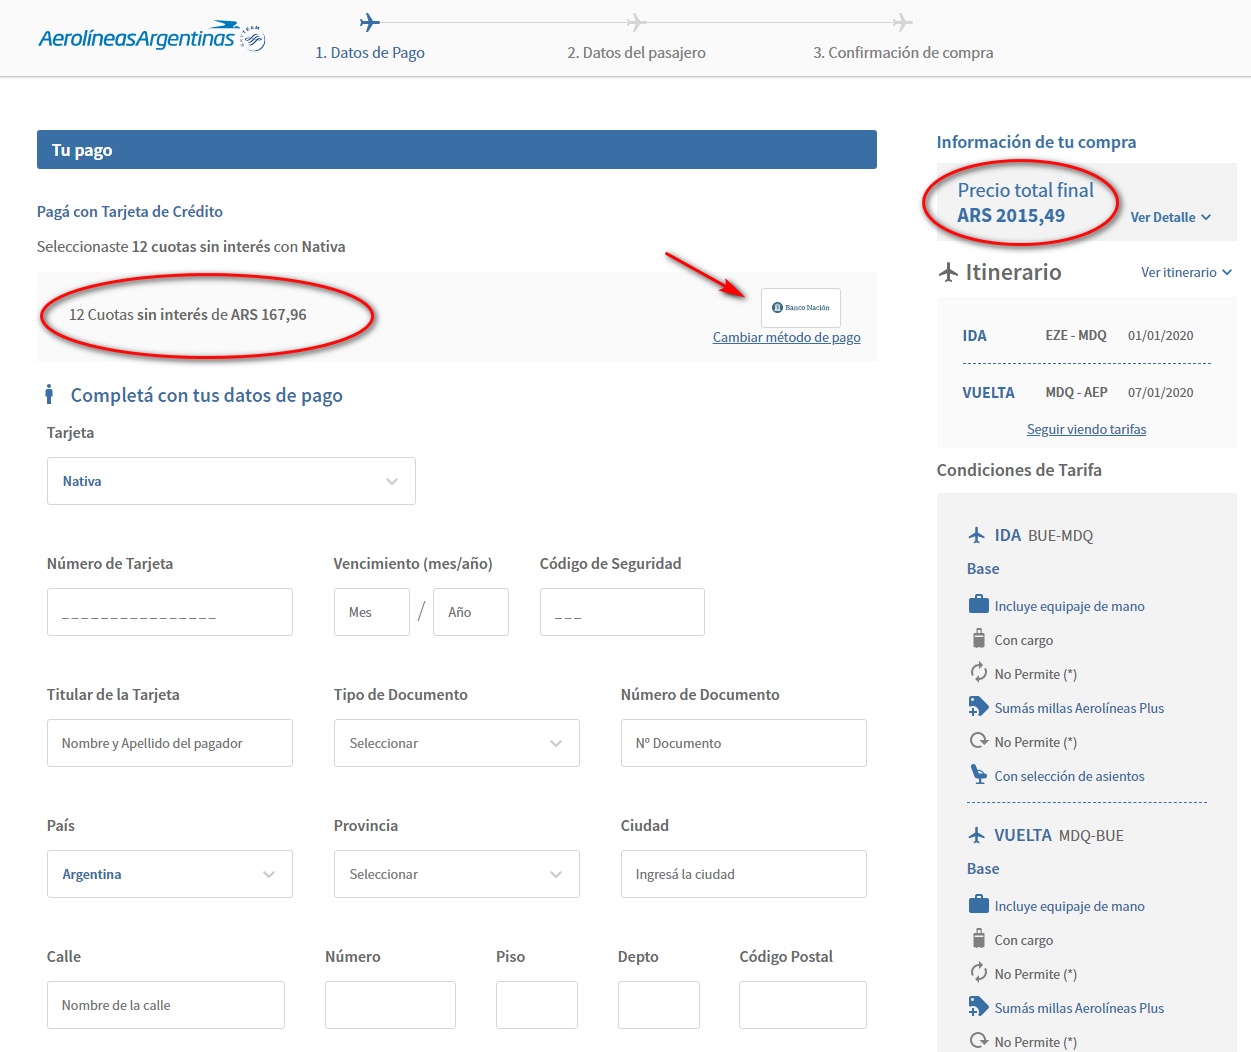Focus the Depto field
The image size is (1251, 1052).
coord(658,1005)
